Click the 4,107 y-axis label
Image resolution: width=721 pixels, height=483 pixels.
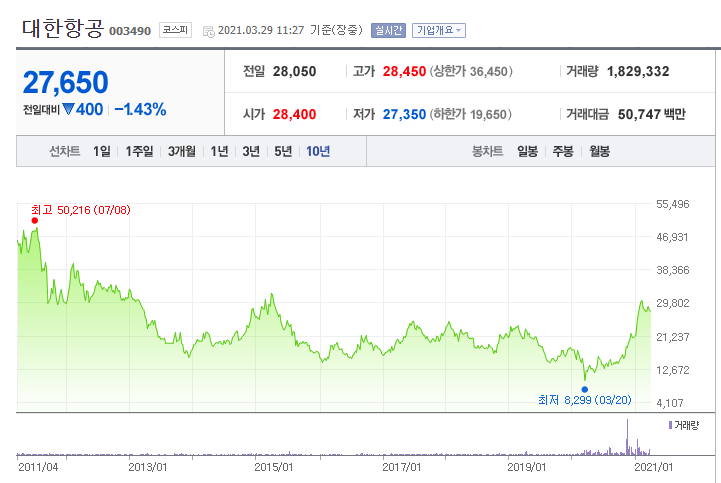tap(670, 403)
